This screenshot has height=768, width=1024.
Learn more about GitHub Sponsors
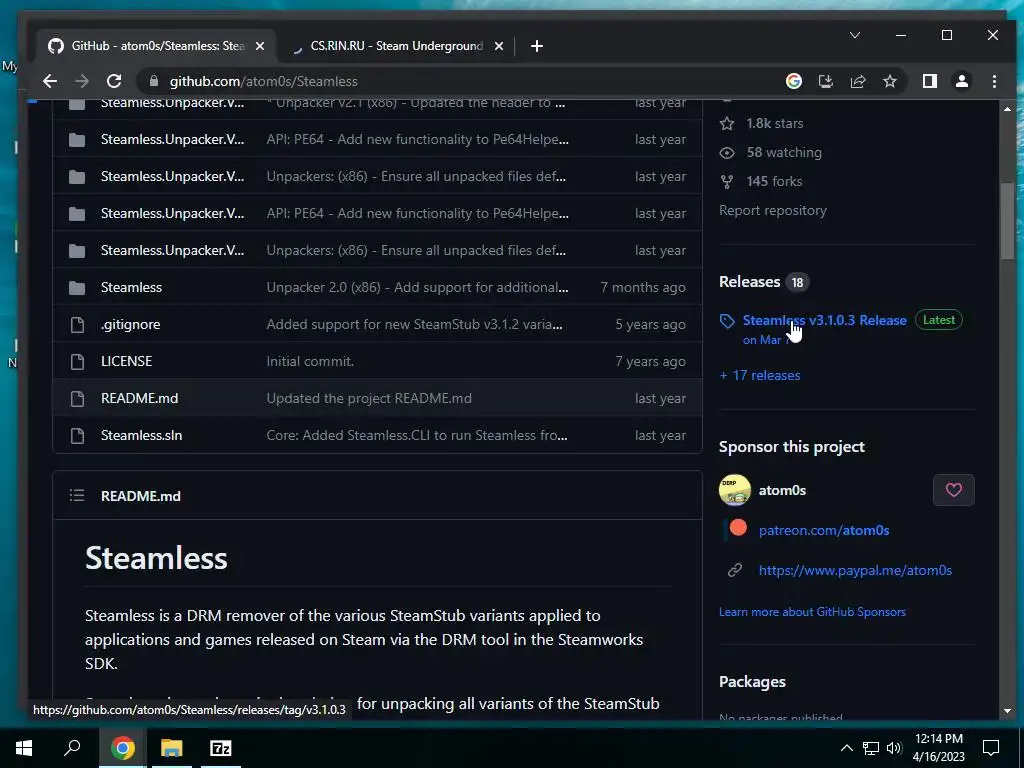coord(812,612)
